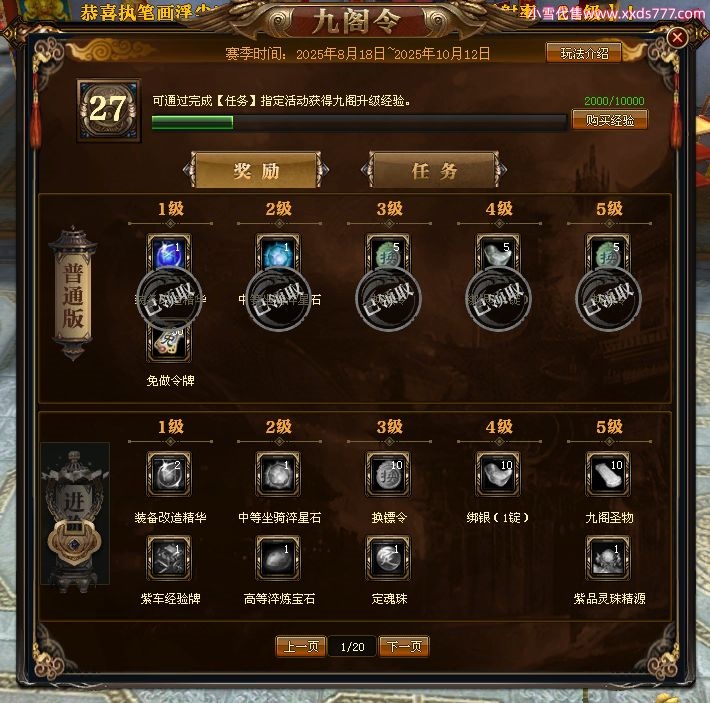Click the 进阶版 lantern banner
Screen dimensions: 710x703
(75, 516)
